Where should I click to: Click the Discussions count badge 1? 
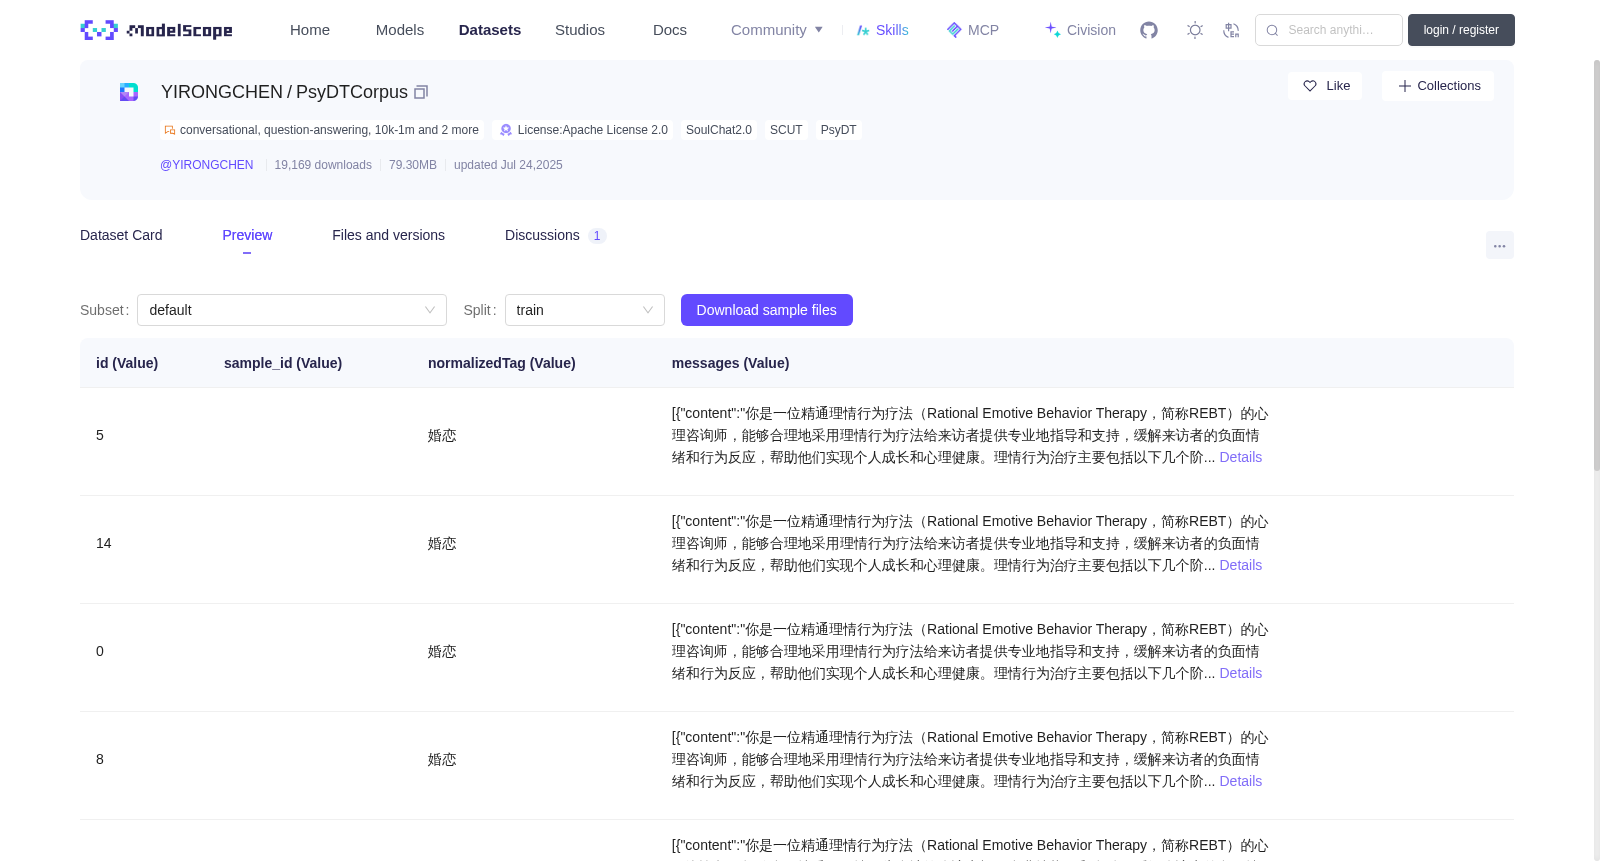pyautogui.click(x=597, y=236)
